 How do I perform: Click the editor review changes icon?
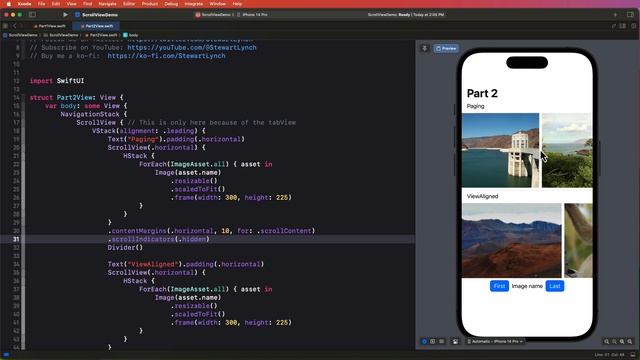coord(613,26)
